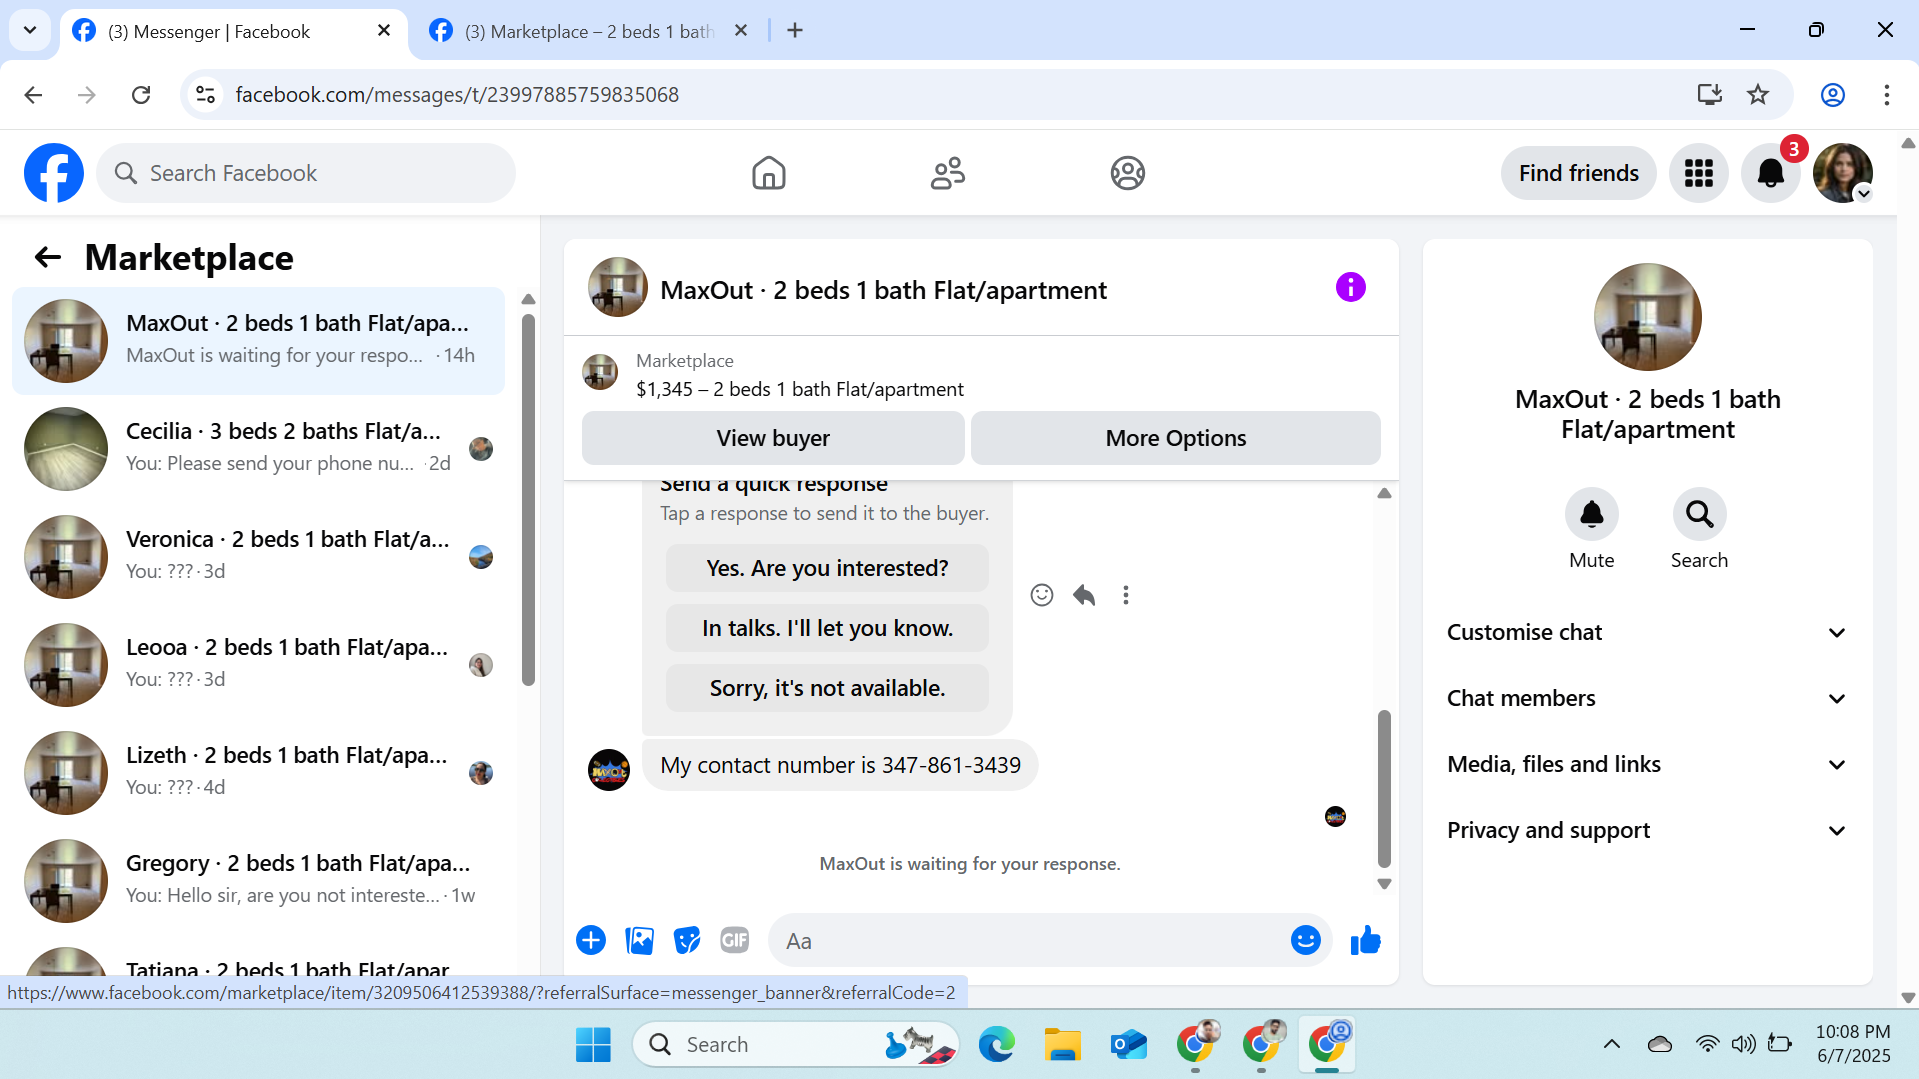
Task: Send quick reply In talks. I'll let you know.
Action: 827,628
